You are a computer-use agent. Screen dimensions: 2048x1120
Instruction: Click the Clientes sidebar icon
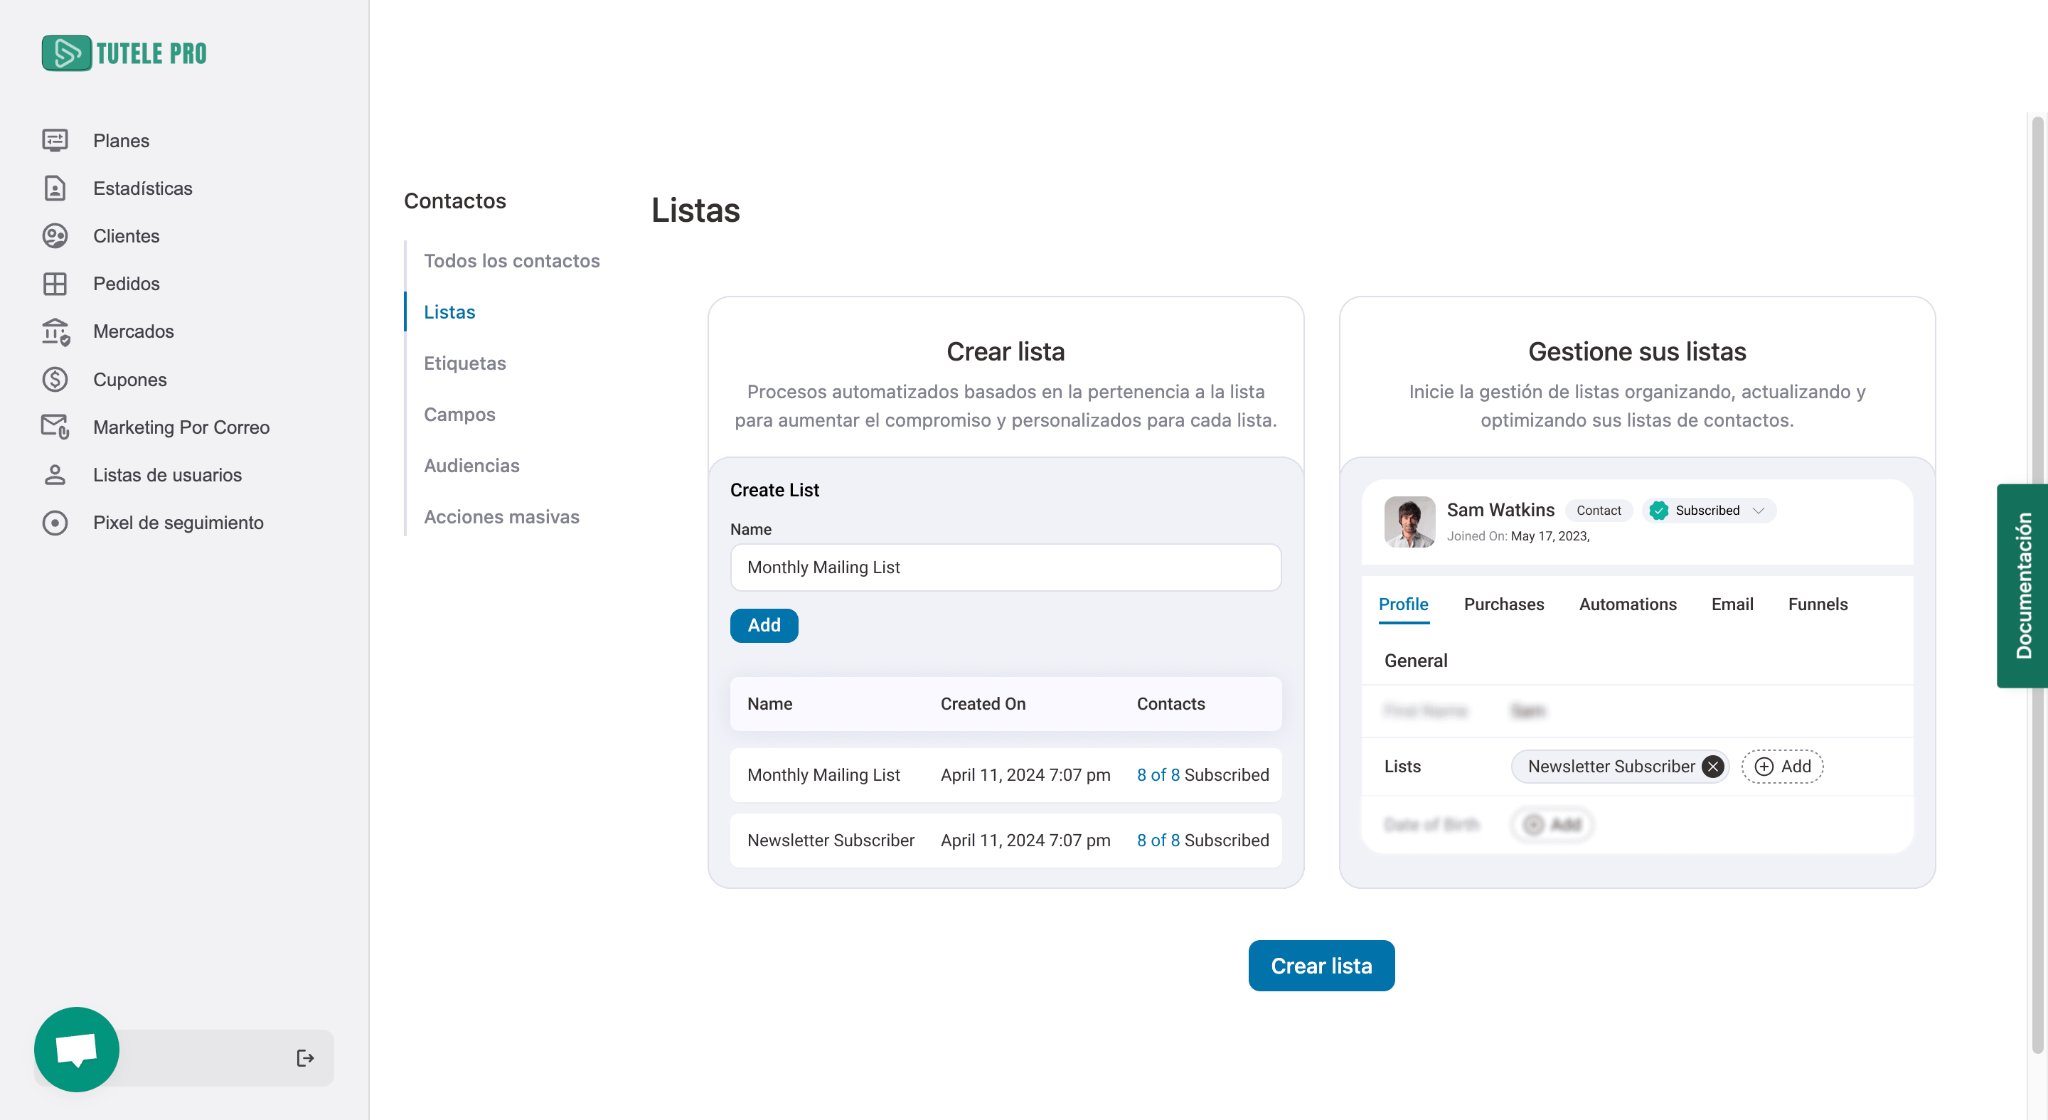point(55,236)
